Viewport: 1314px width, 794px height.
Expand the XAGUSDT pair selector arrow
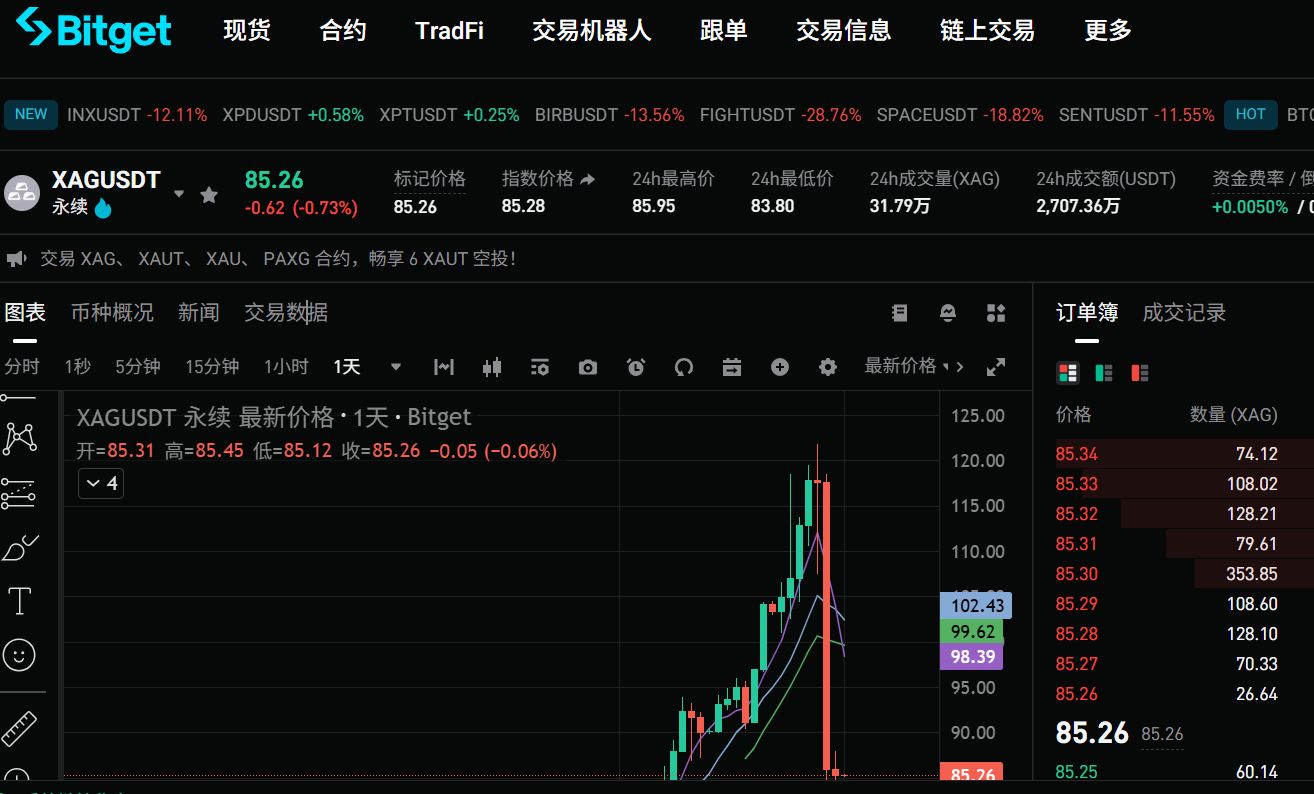179,194
